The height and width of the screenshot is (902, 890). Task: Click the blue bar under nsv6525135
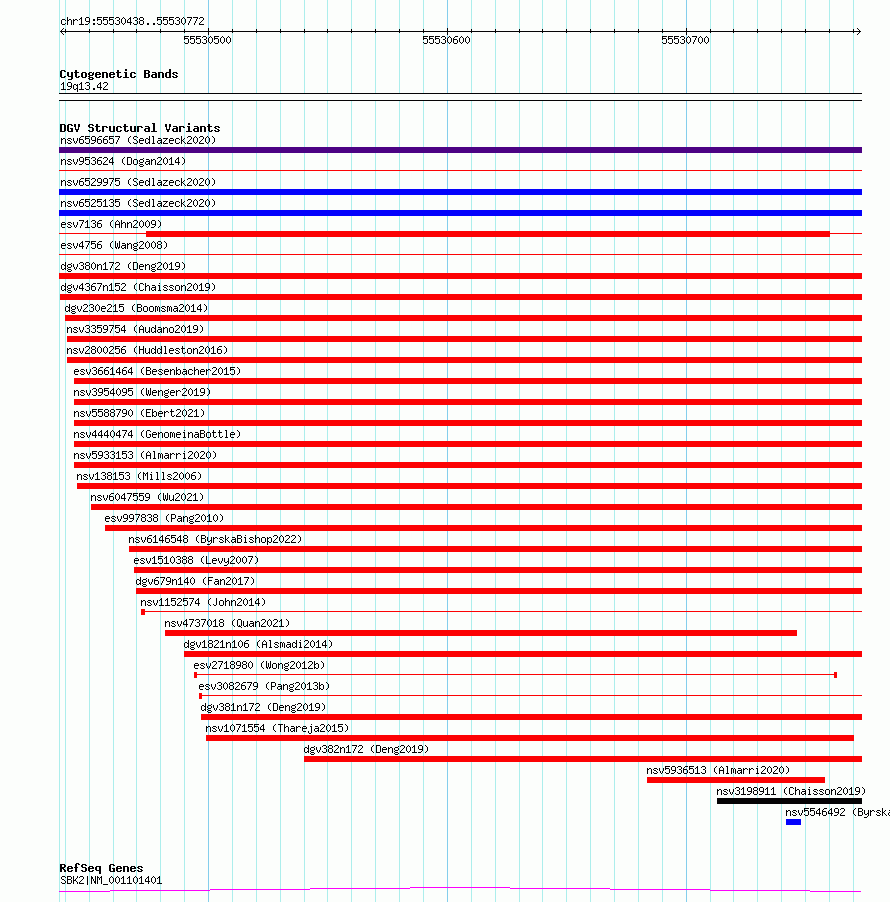(x=460, y=213)
